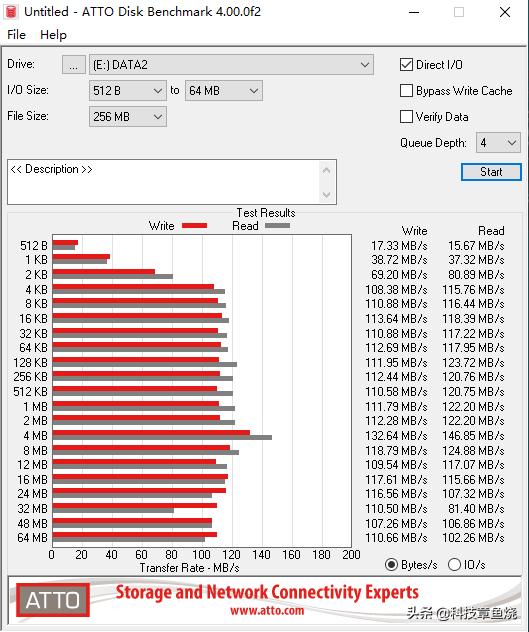Image resolution: width=529 pixels, height=632 pixels.
Task: Click into the Description text field
Action: click(x=163, y=182)
